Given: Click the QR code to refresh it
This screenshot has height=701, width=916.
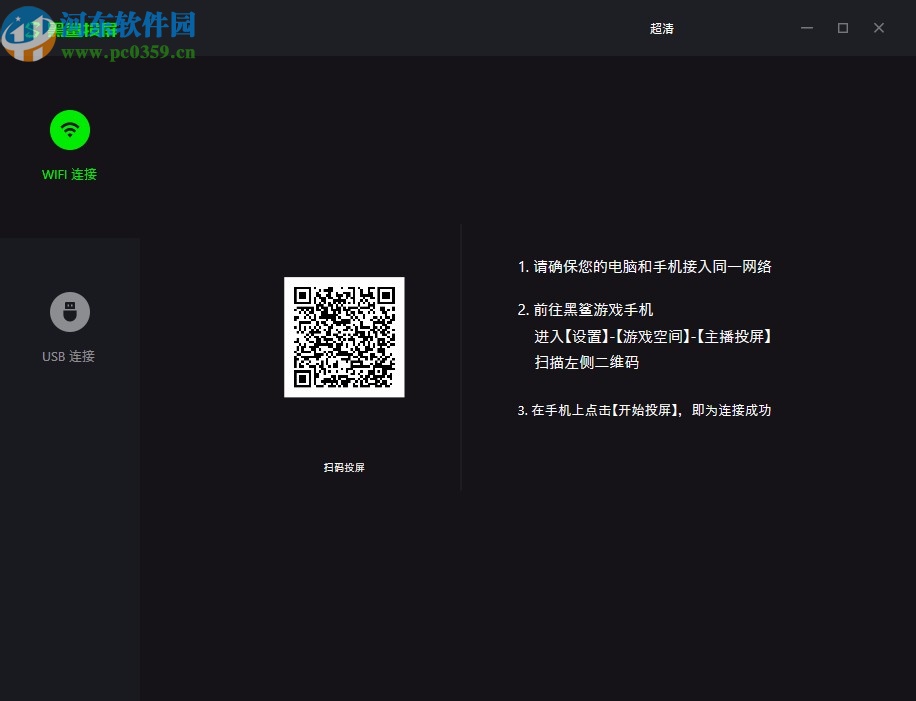Looking at the screenshot, I should [344, 337].
